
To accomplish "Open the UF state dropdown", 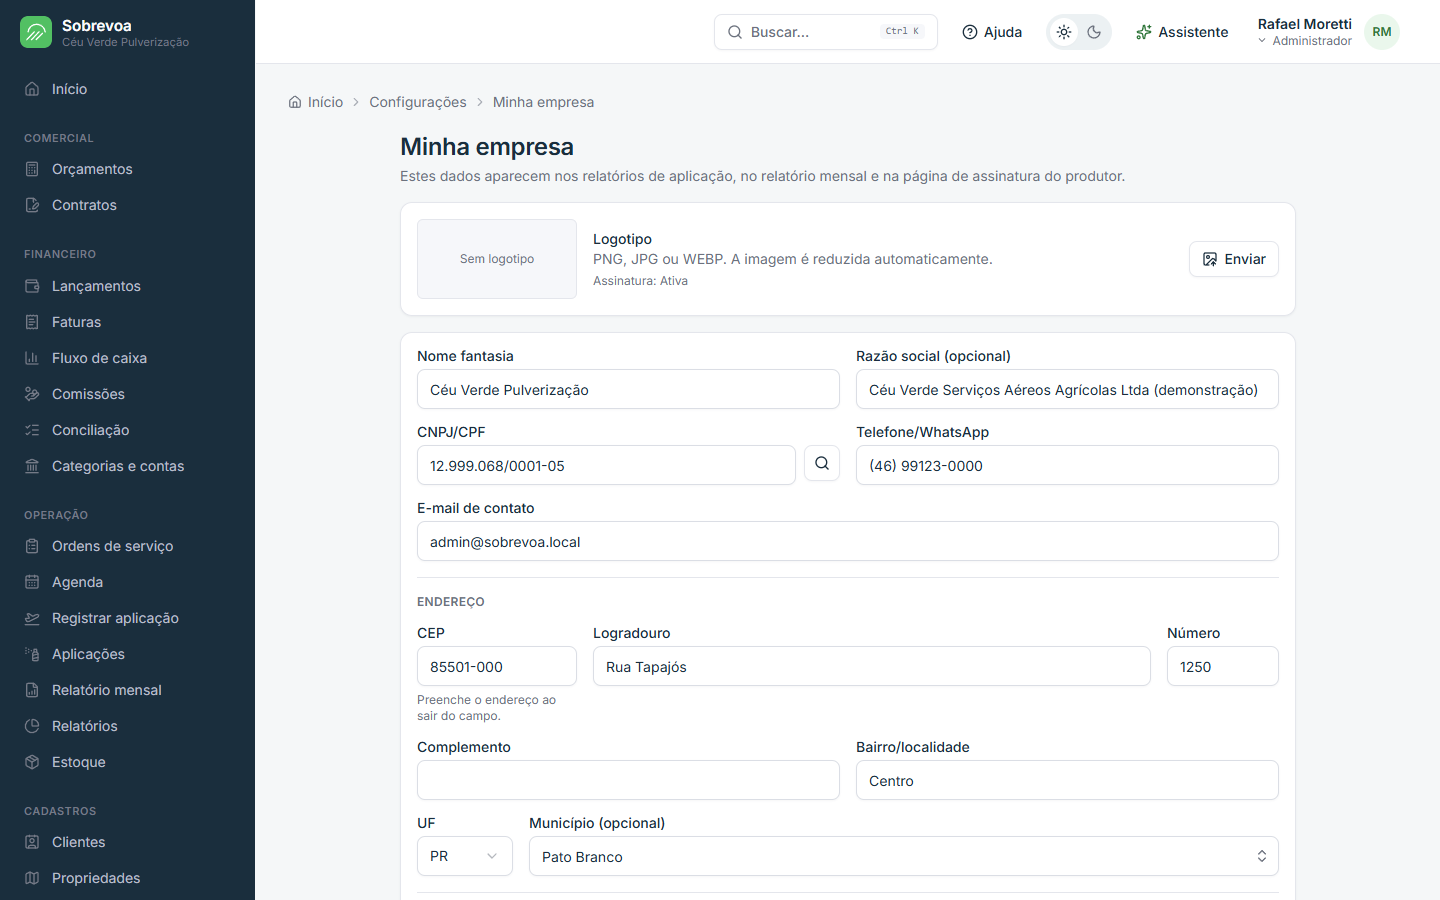I will coord(465,856).
